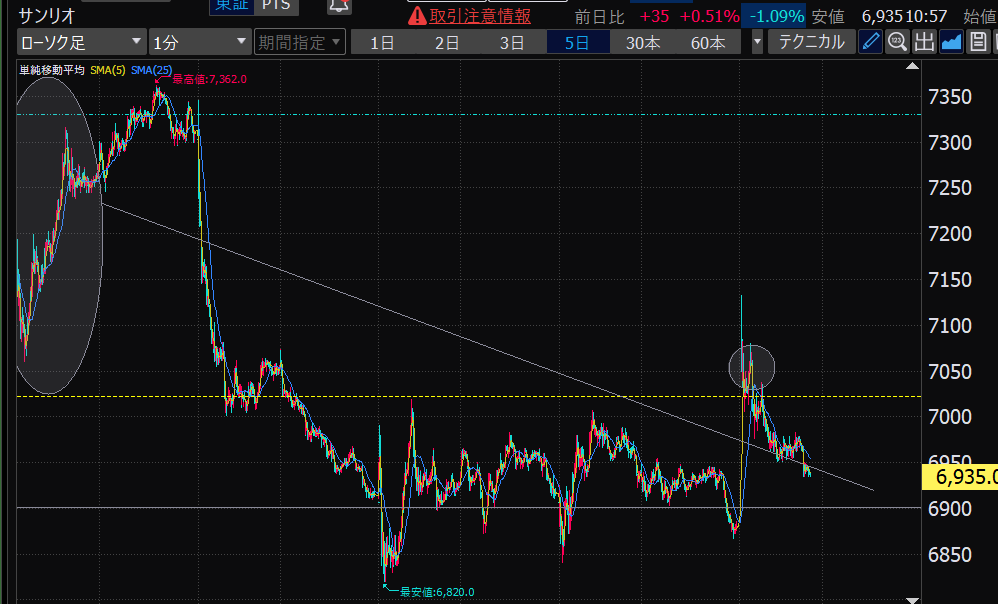Select the 30本 bar count tab
Screen dimensions: 998x604
click(x=643, y=42)
